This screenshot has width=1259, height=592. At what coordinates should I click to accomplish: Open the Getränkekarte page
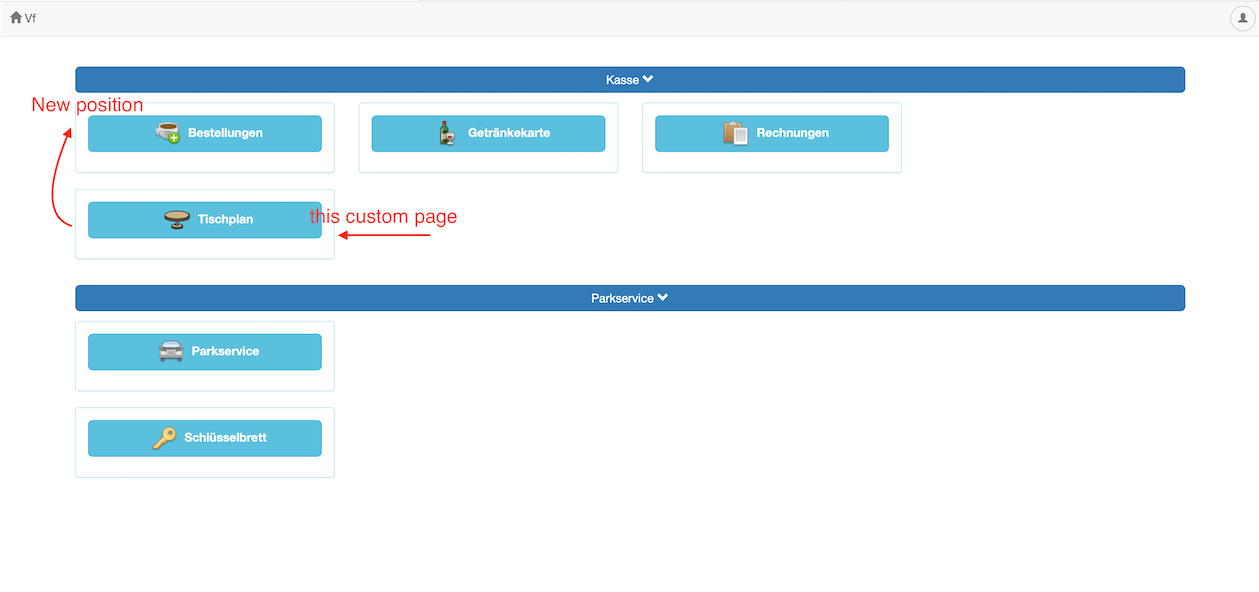(x=488, y=133)
